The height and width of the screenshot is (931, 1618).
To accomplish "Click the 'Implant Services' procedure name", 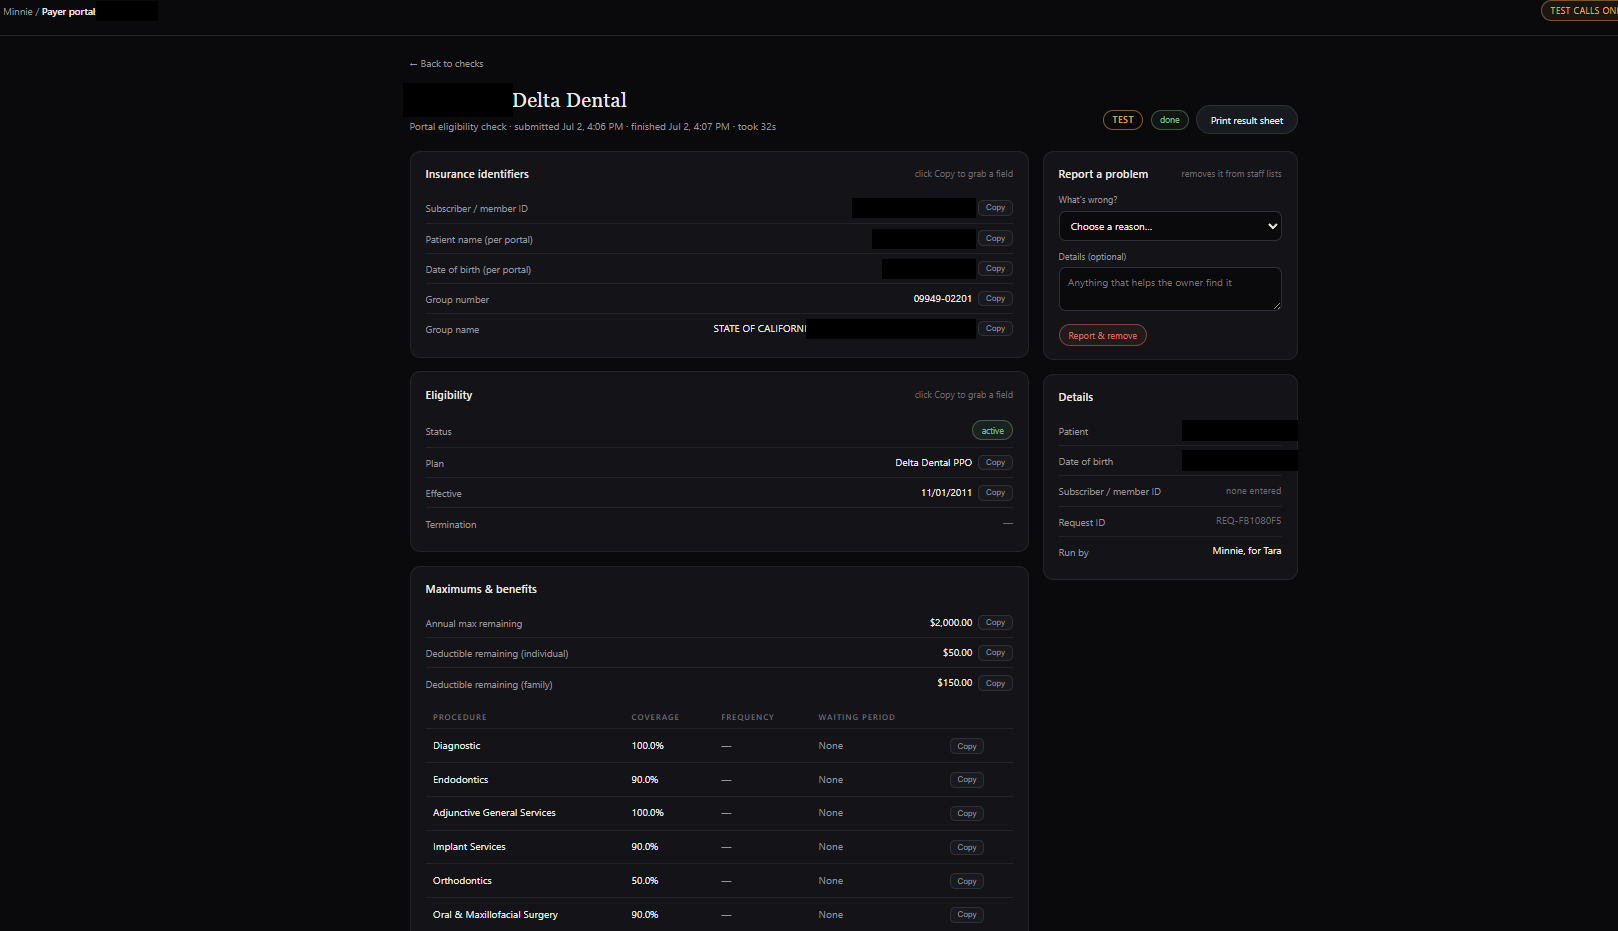I will coord(469,847).
